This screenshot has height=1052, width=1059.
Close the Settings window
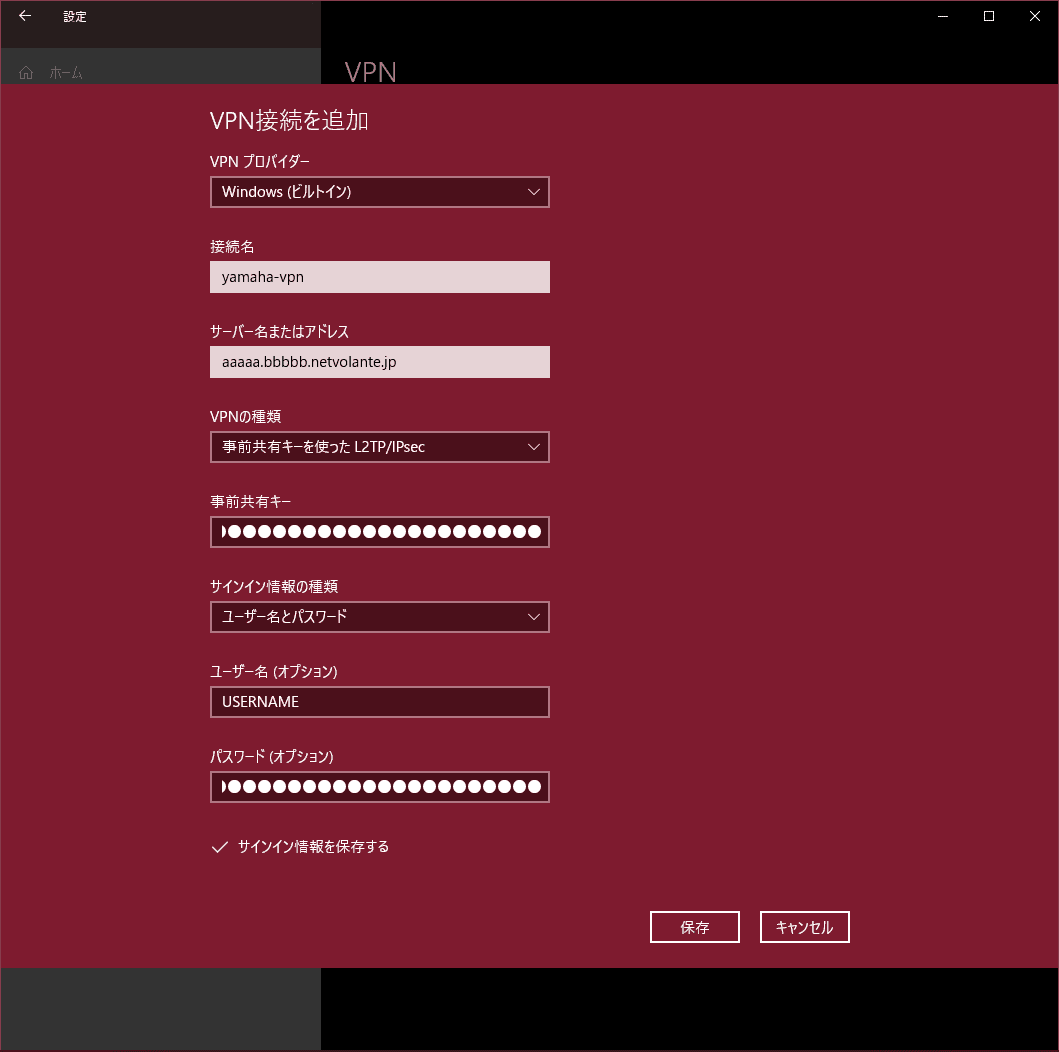tap(1035, 16)
